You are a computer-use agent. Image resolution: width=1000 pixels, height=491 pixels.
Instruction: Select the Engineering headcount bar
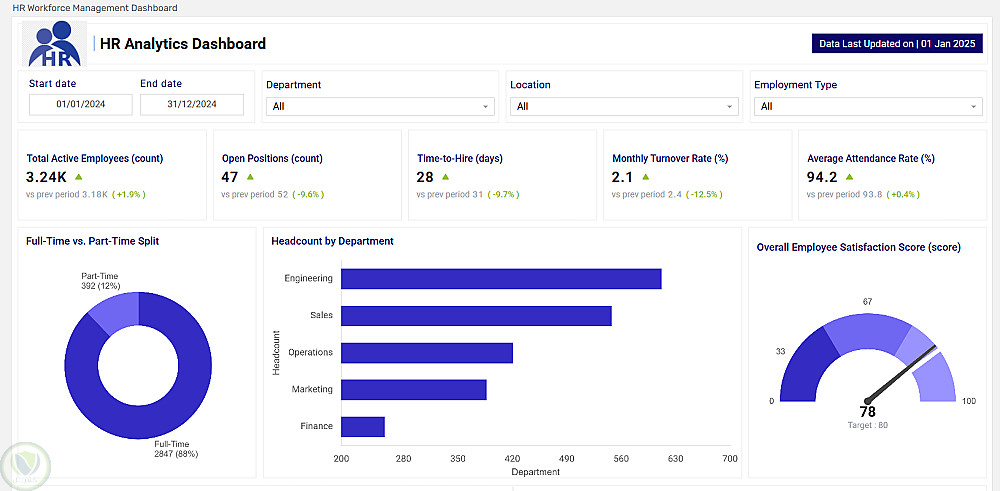501,278
